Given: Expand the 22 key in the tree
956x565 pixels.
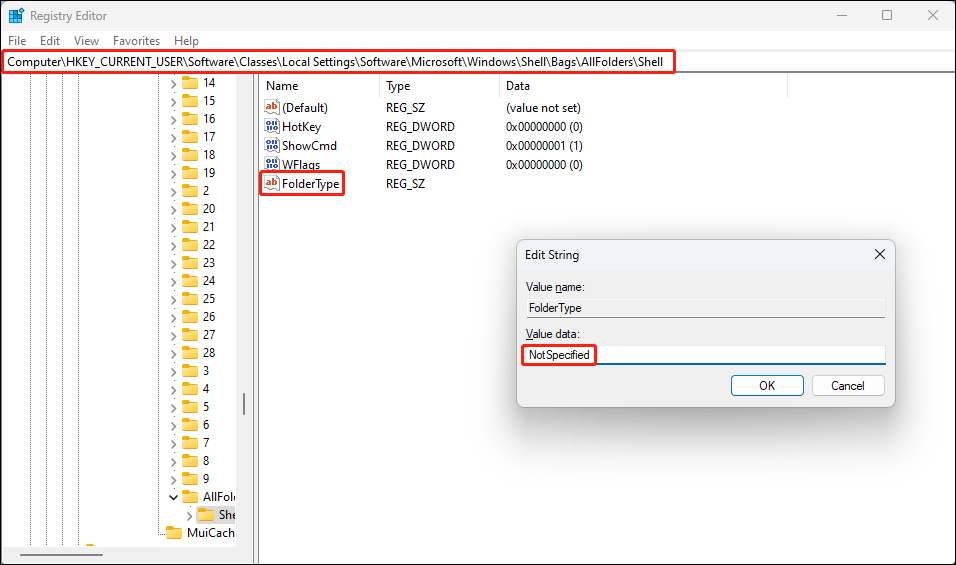Looking at the screenshot, I should click(x=173, y=245).
